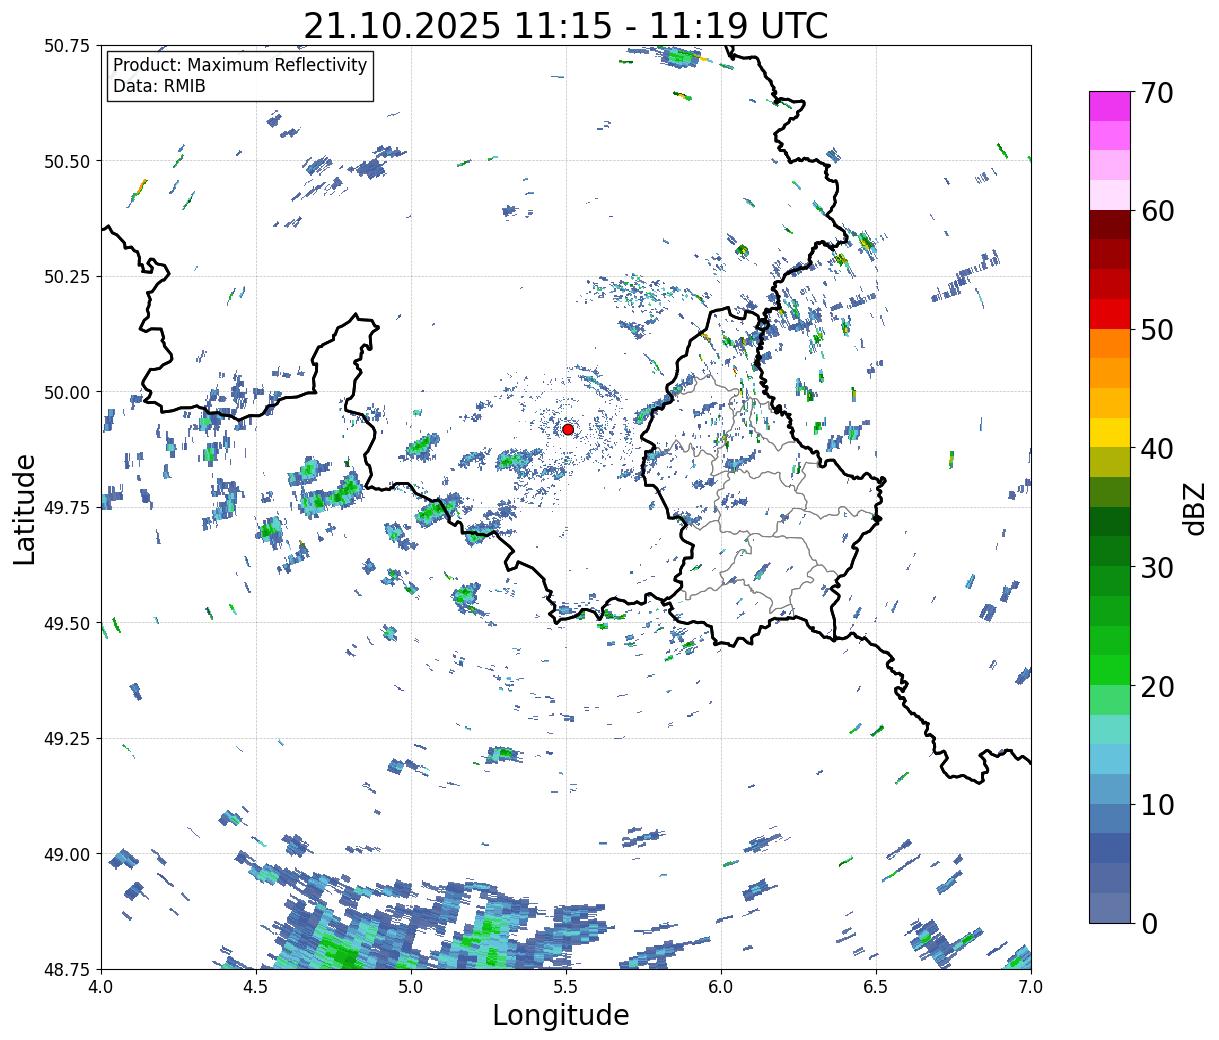Click the longitude tick label 7.0
The image size is (1219, 1040).
1031,986
